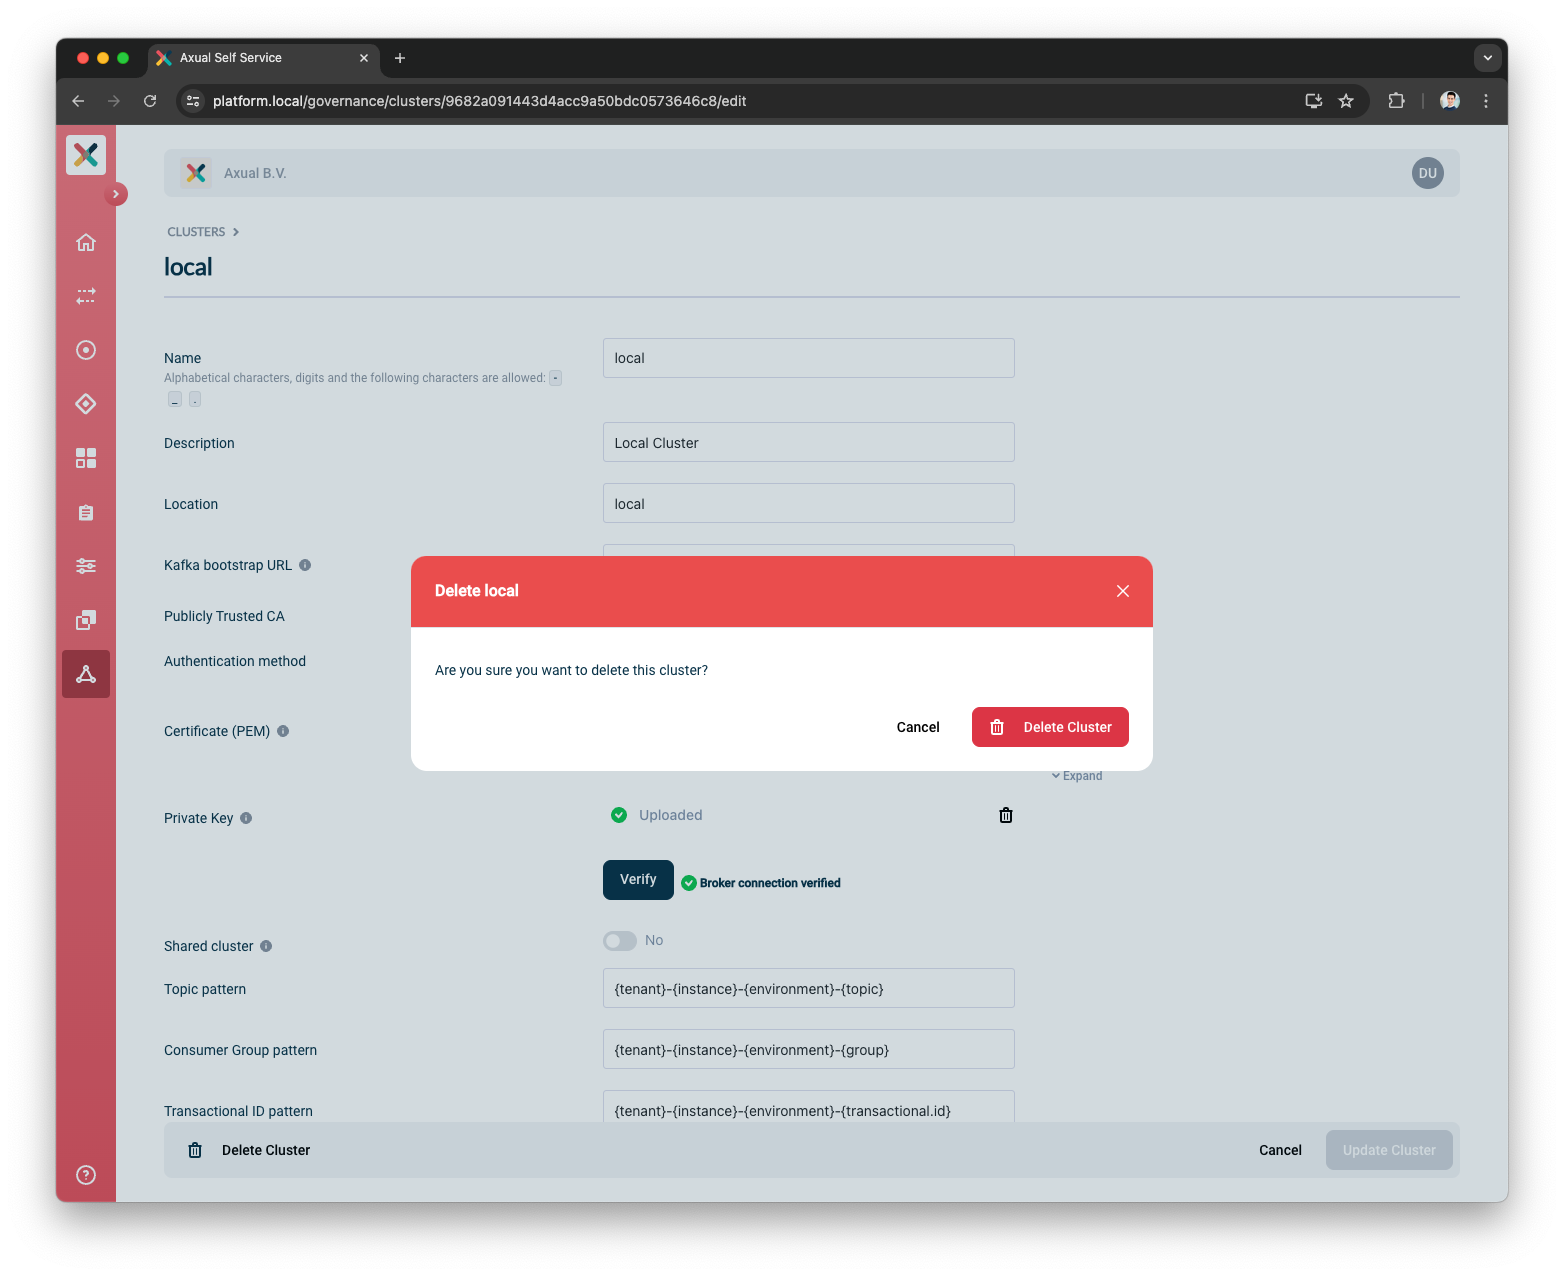Click the Transactional ID pattern field
This screenshot has height=1276, width=1564.
pyautogui.click(x=808, y=1106)
